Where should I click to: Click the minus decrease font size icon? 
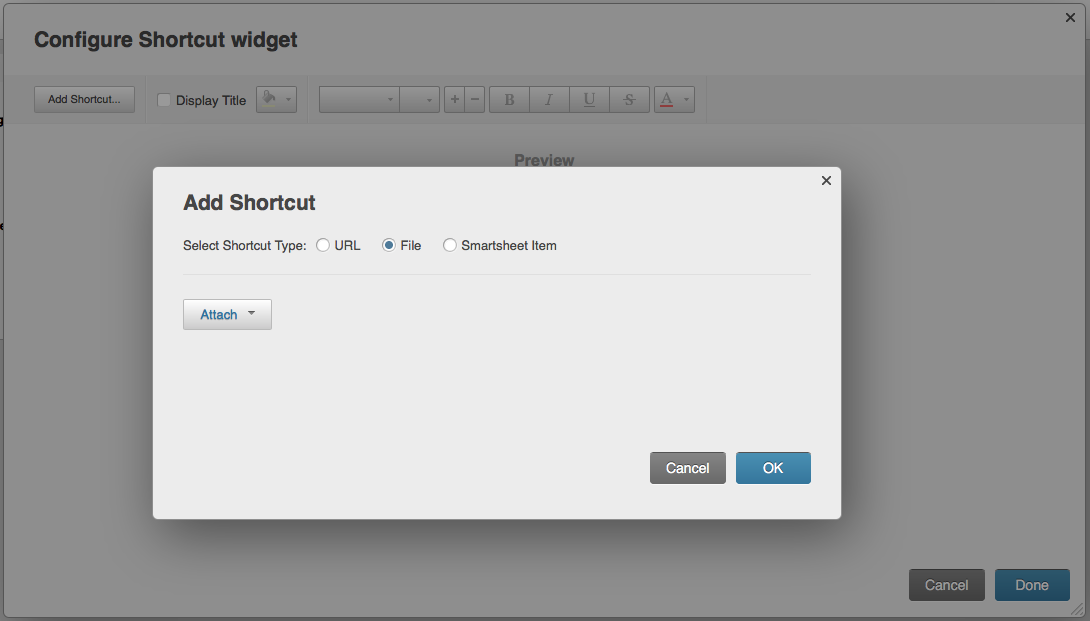[x=475, y=99]
